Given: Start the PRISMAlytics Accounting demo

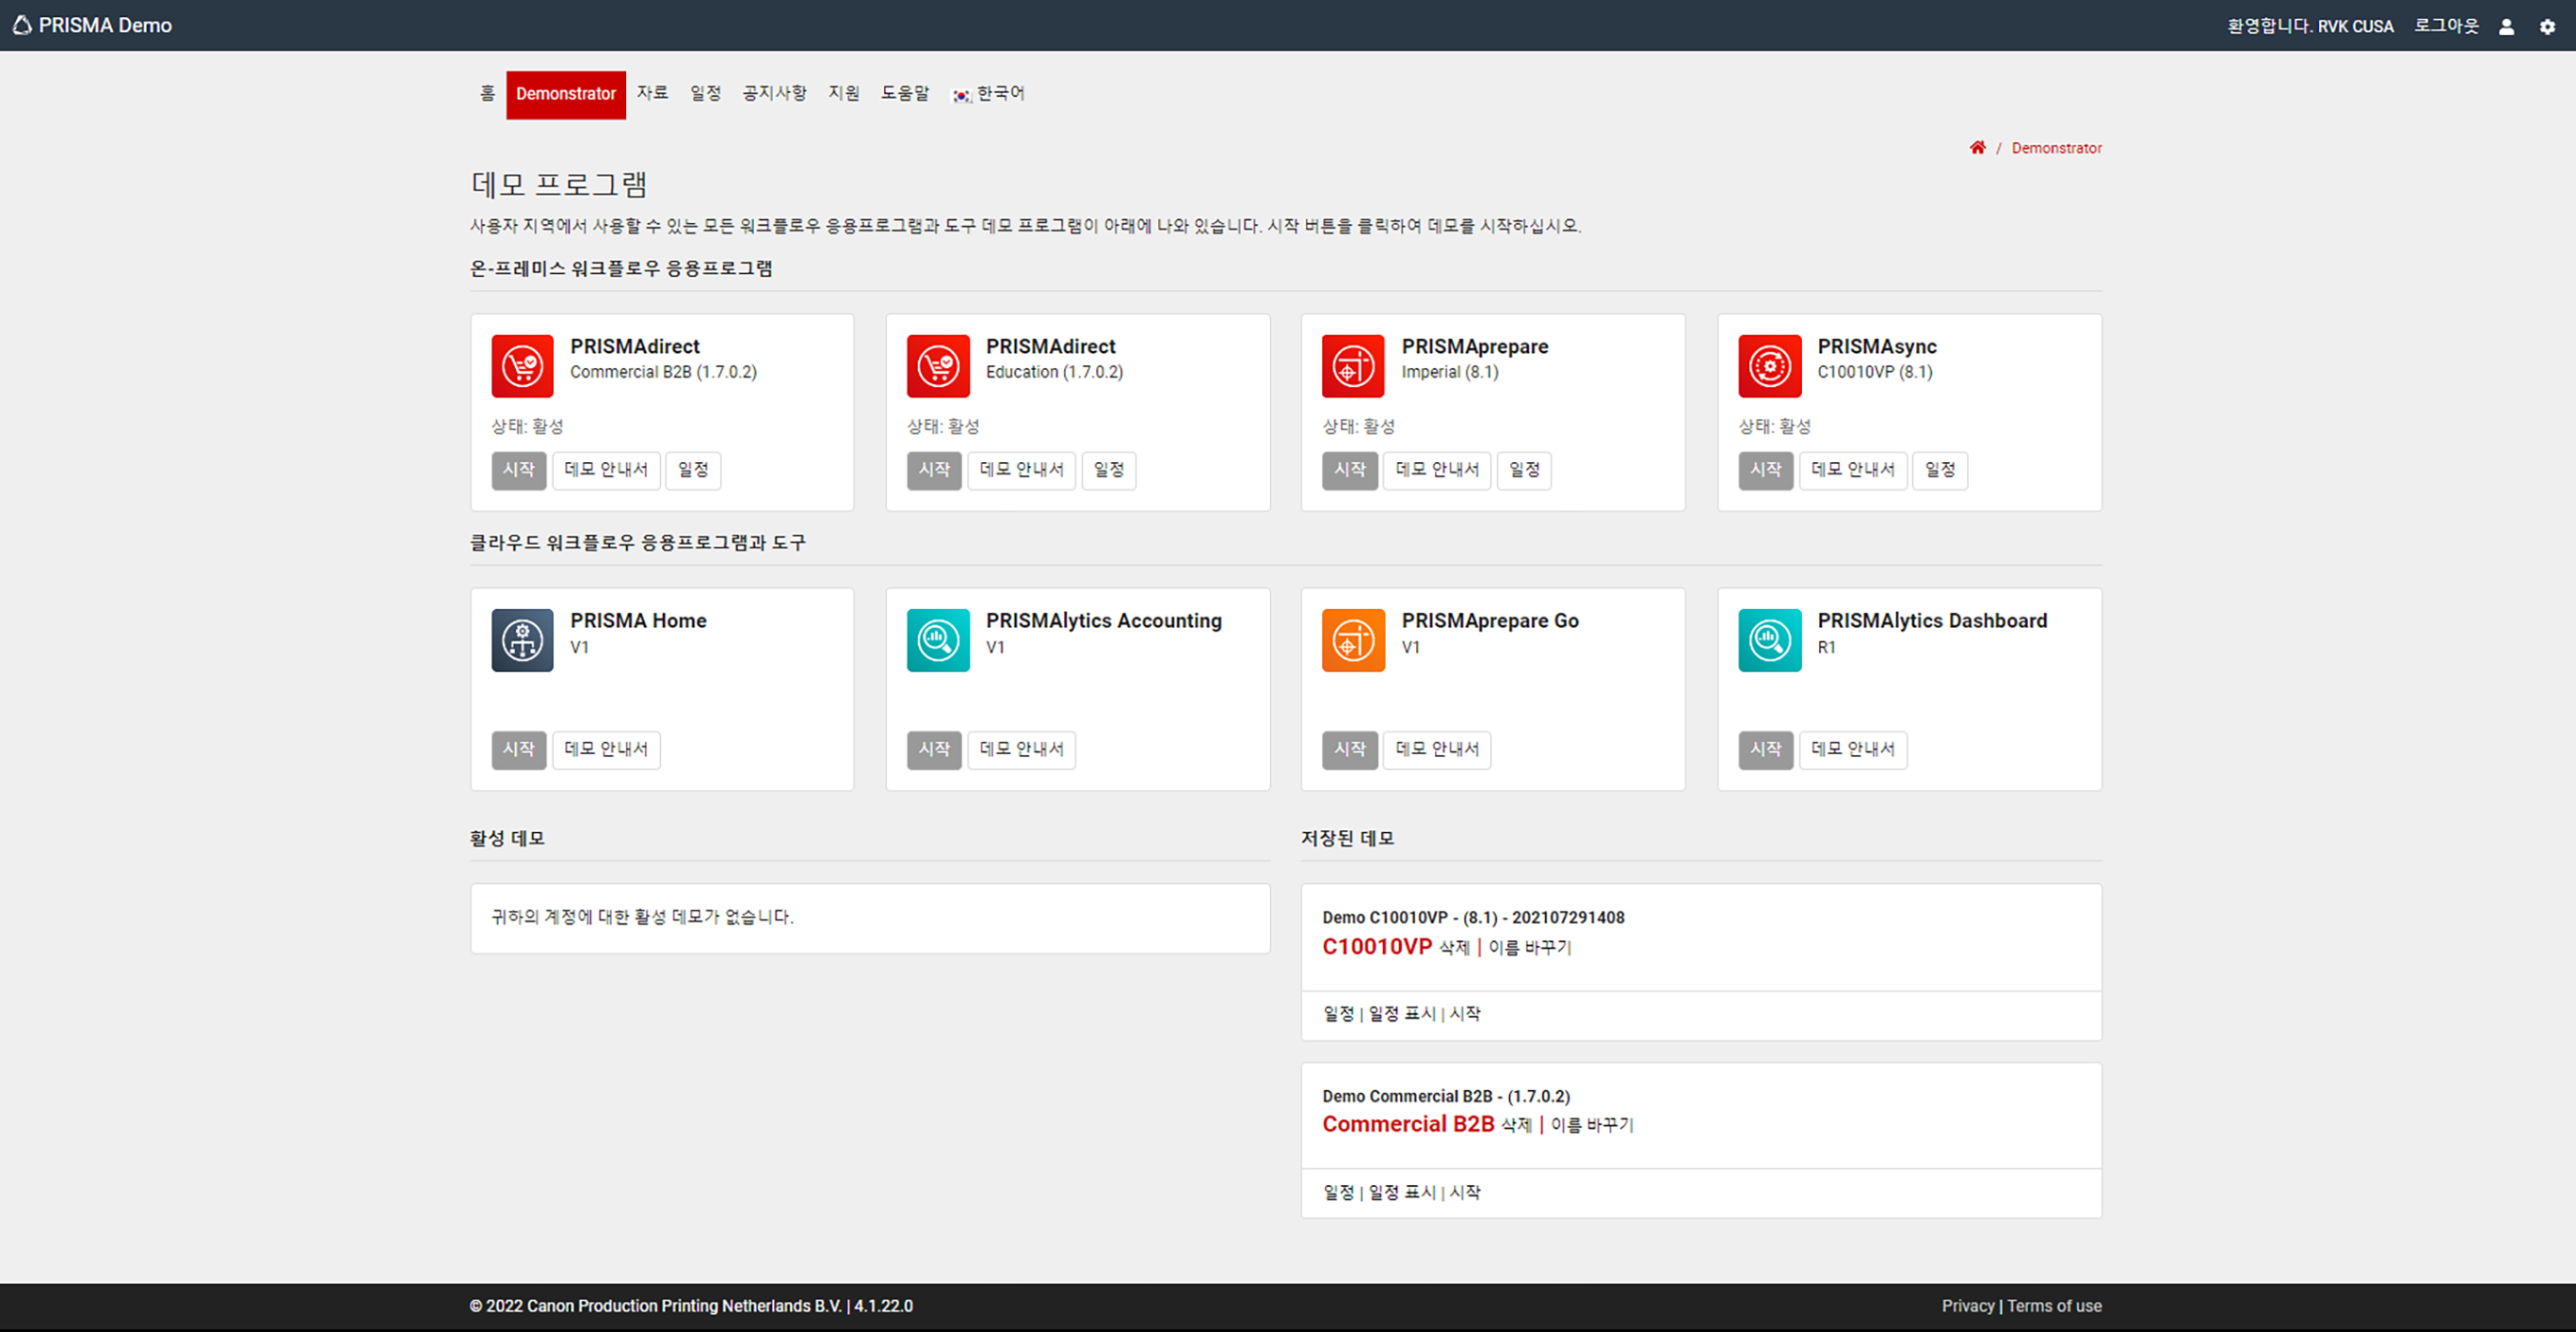Looking at the screenshot, I should click(x=934, y=750).
